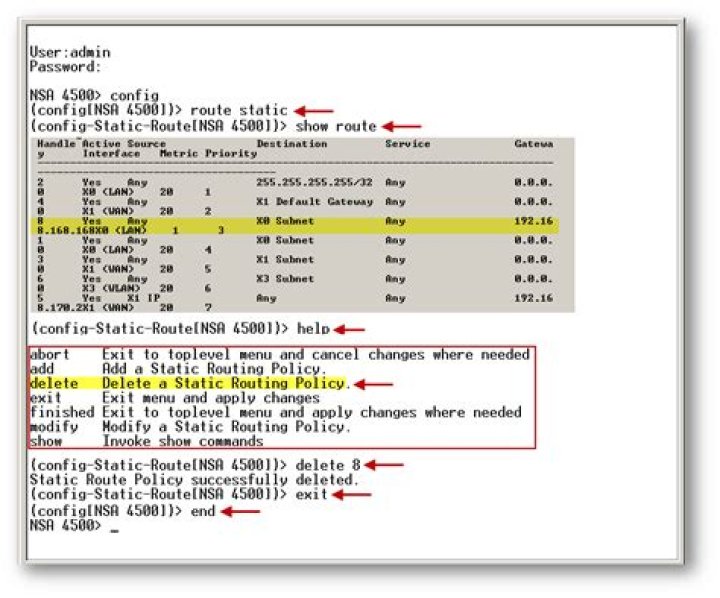Screen dimensions: 720x598
Task: Click the 'delete 8' command text
Action: (x=328, y=465)
